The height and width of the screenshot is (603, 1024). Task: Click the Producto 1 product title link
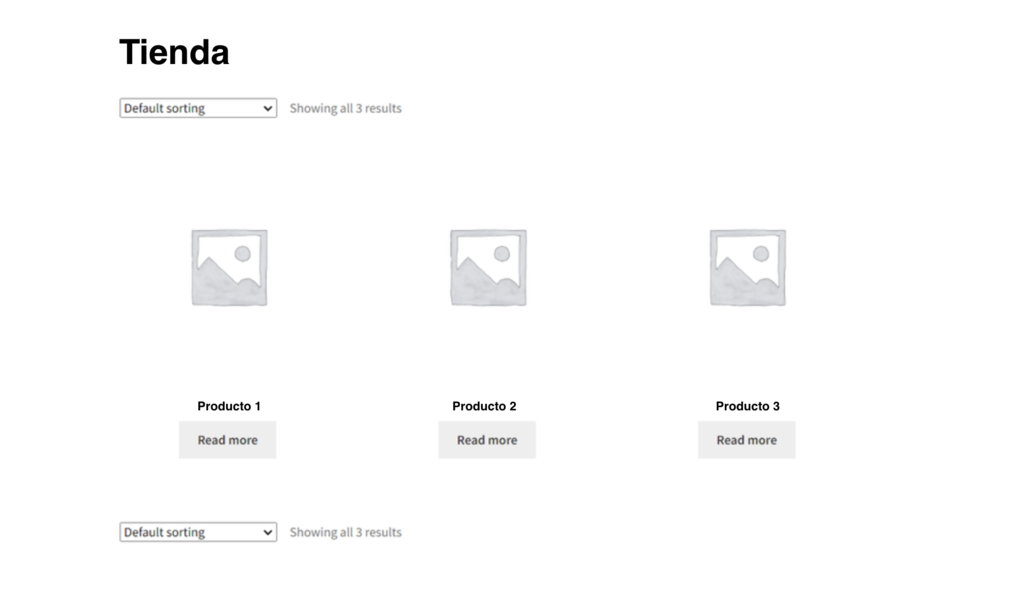point(228,406)
